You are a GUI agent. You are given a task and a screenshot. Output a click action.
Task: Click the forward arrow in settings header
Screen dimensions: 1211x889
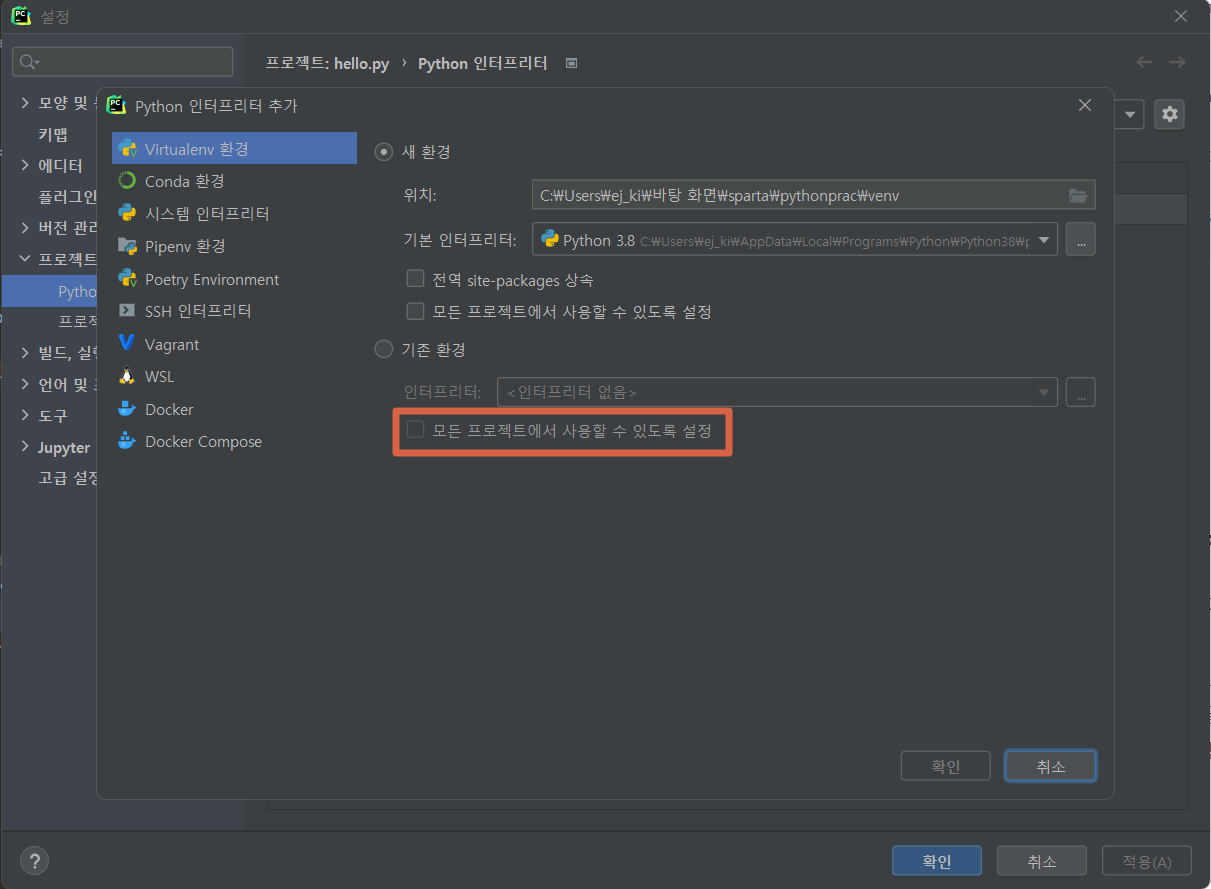pos(1178,62)
